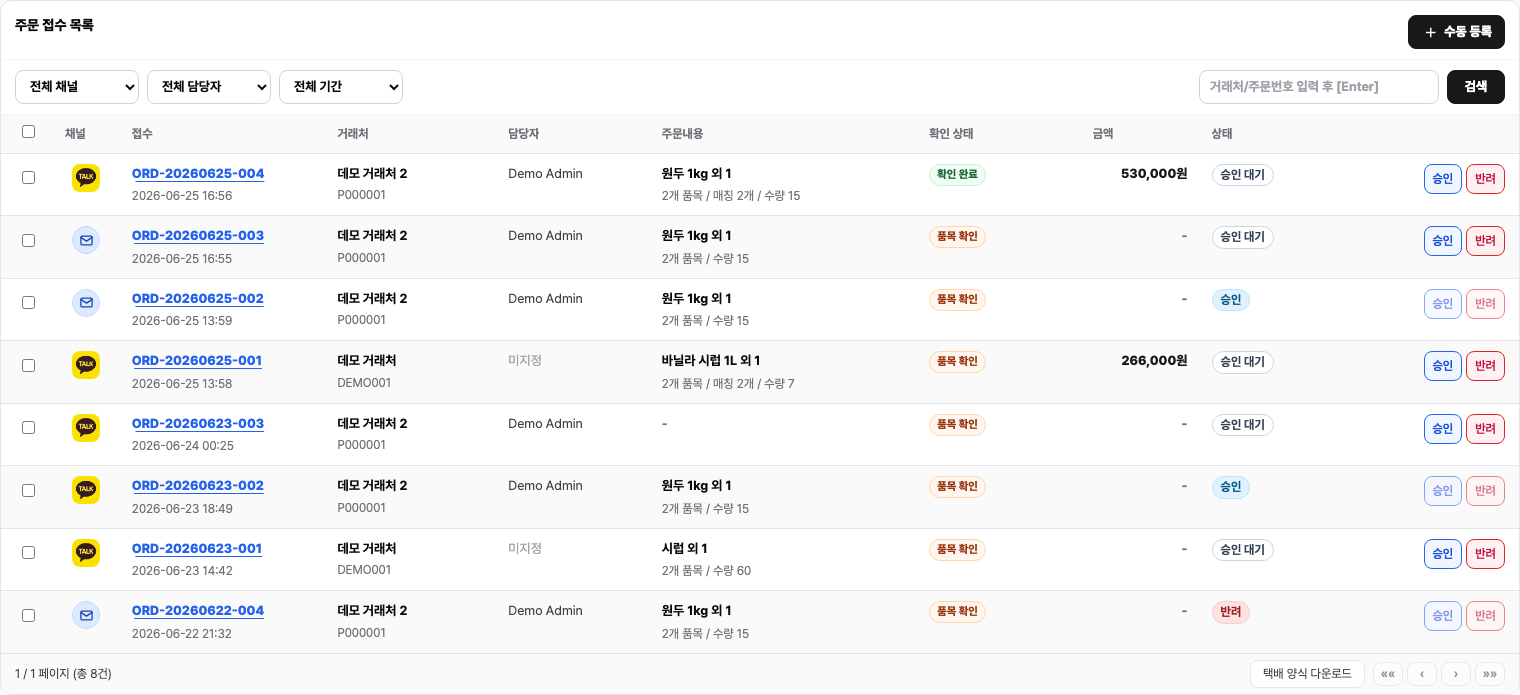
Task: Check the row ORD-20260622-004
Action: pyautogui.click(x=28, y=615)
